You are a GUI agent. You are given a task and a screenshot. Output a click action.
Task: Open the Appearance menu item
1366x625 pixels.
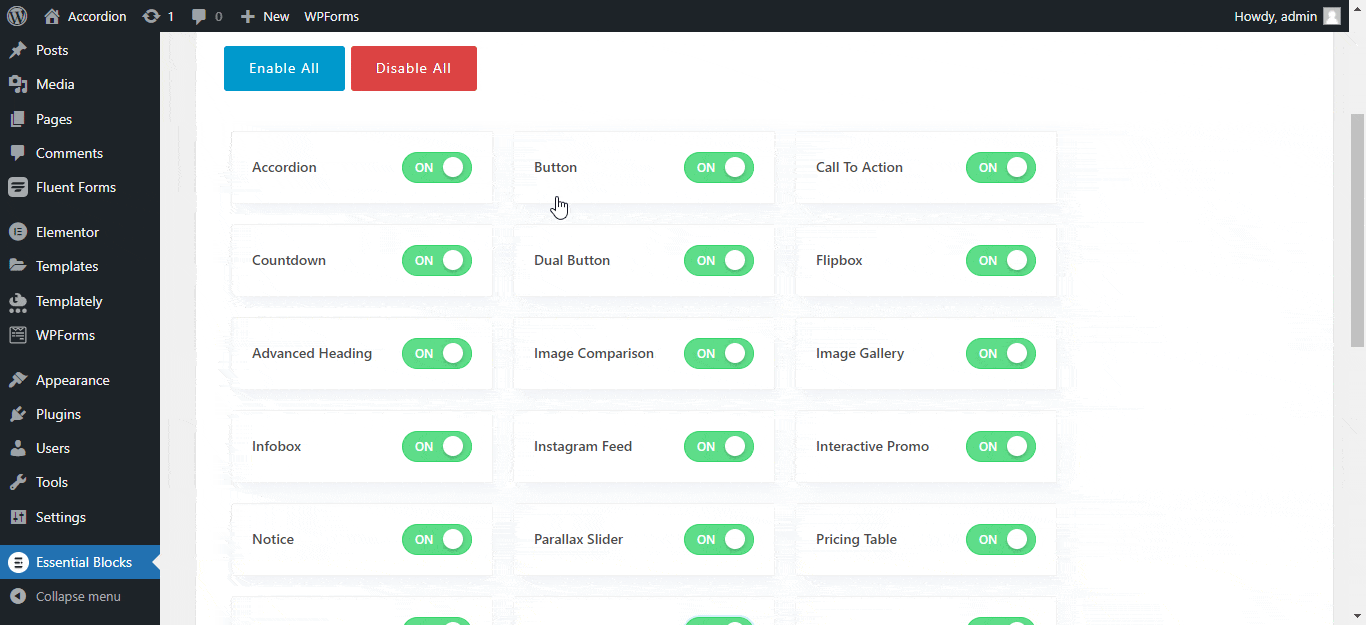tap(80, 380)
